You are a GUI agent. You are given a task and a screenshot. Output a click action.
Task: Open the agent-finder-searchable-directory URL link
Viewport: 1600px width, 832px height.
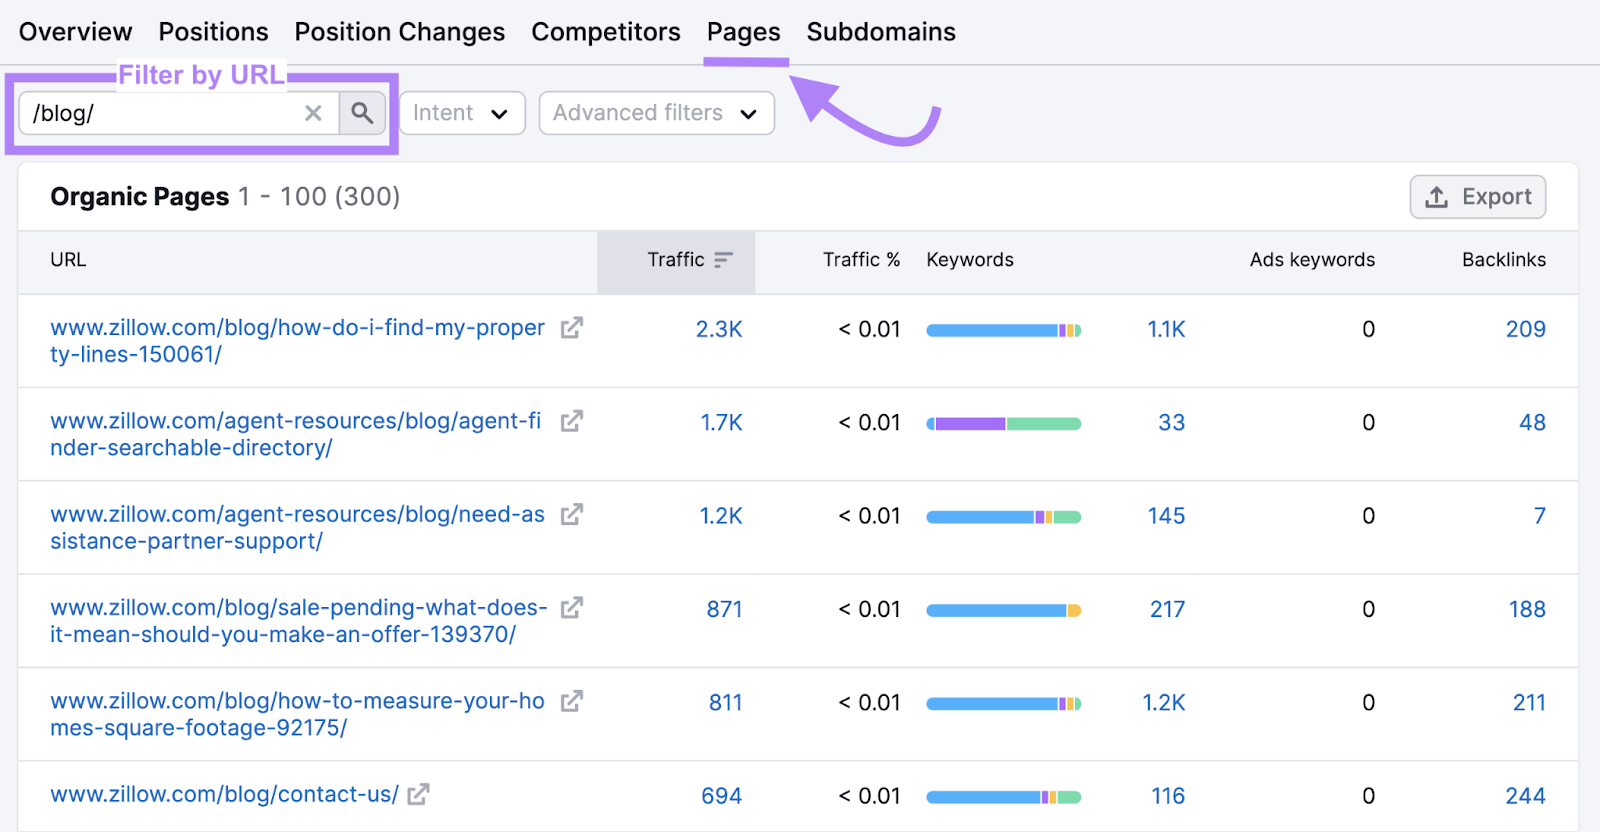(295, 434)
